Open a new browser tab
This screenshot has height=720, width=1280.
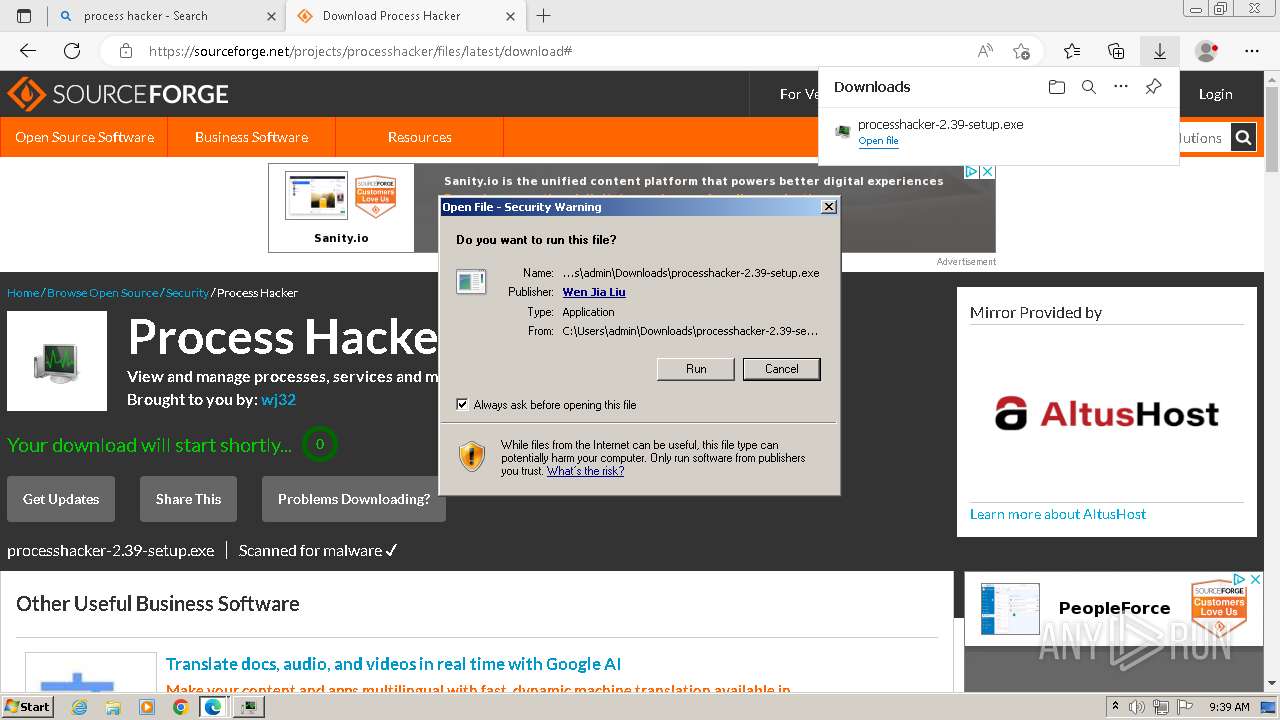pos(544,16)
